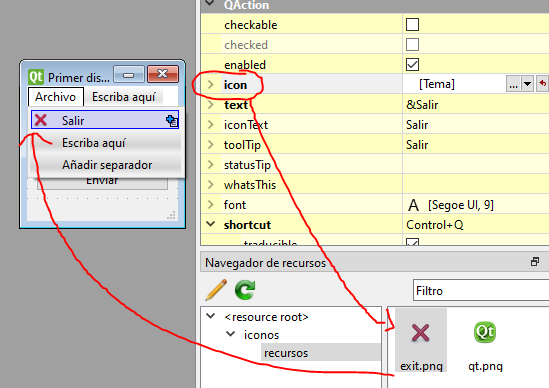Click the empty statusTip value cell
549x388 pixels.
[476, 164]
